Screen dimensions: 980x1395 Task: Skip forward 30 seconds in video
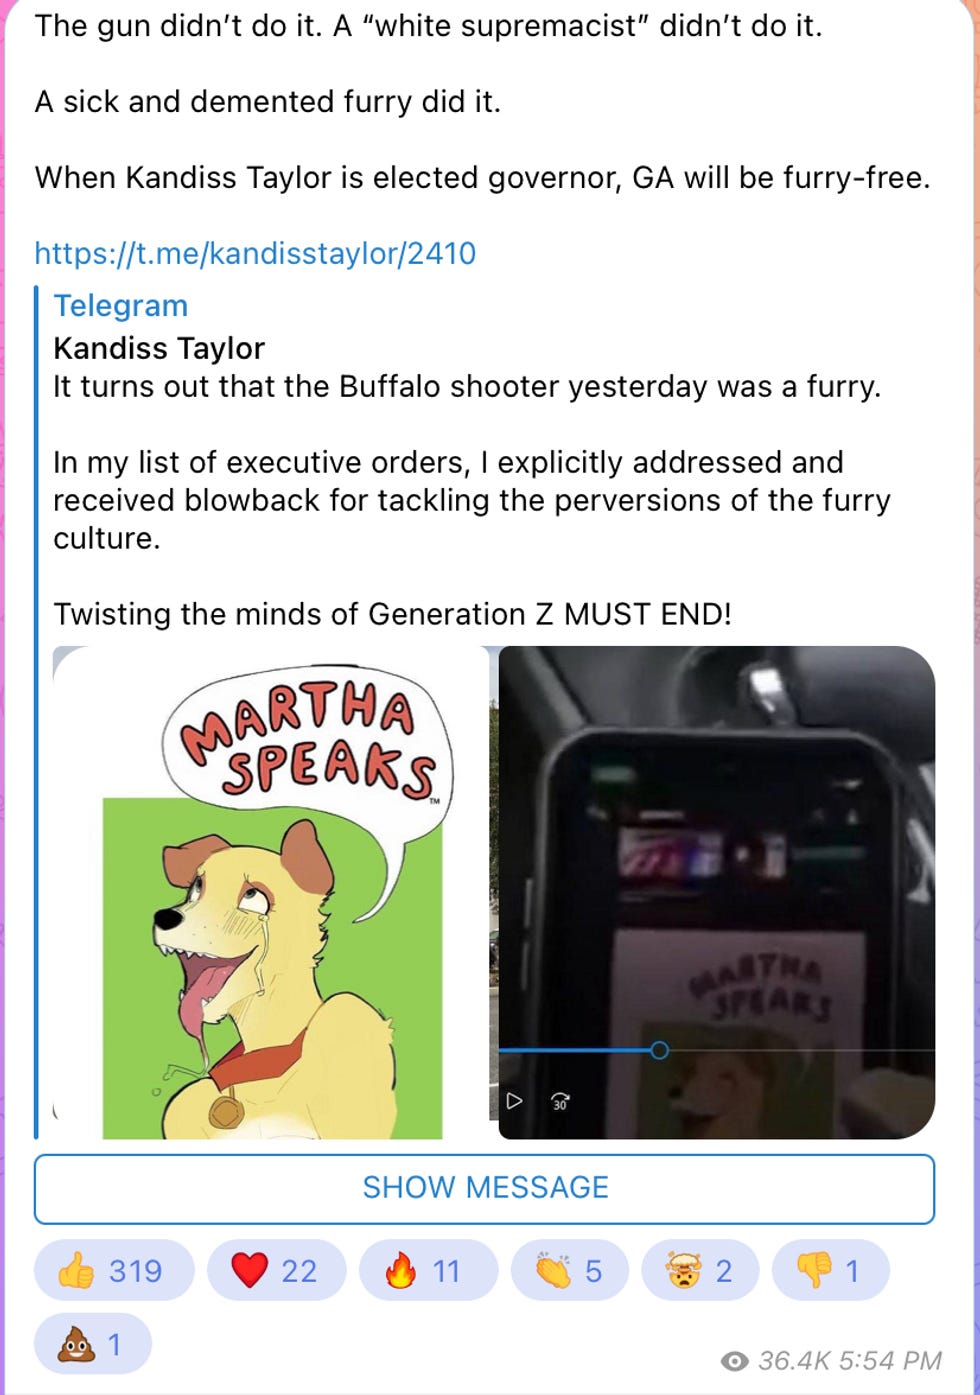[560, 1102]
